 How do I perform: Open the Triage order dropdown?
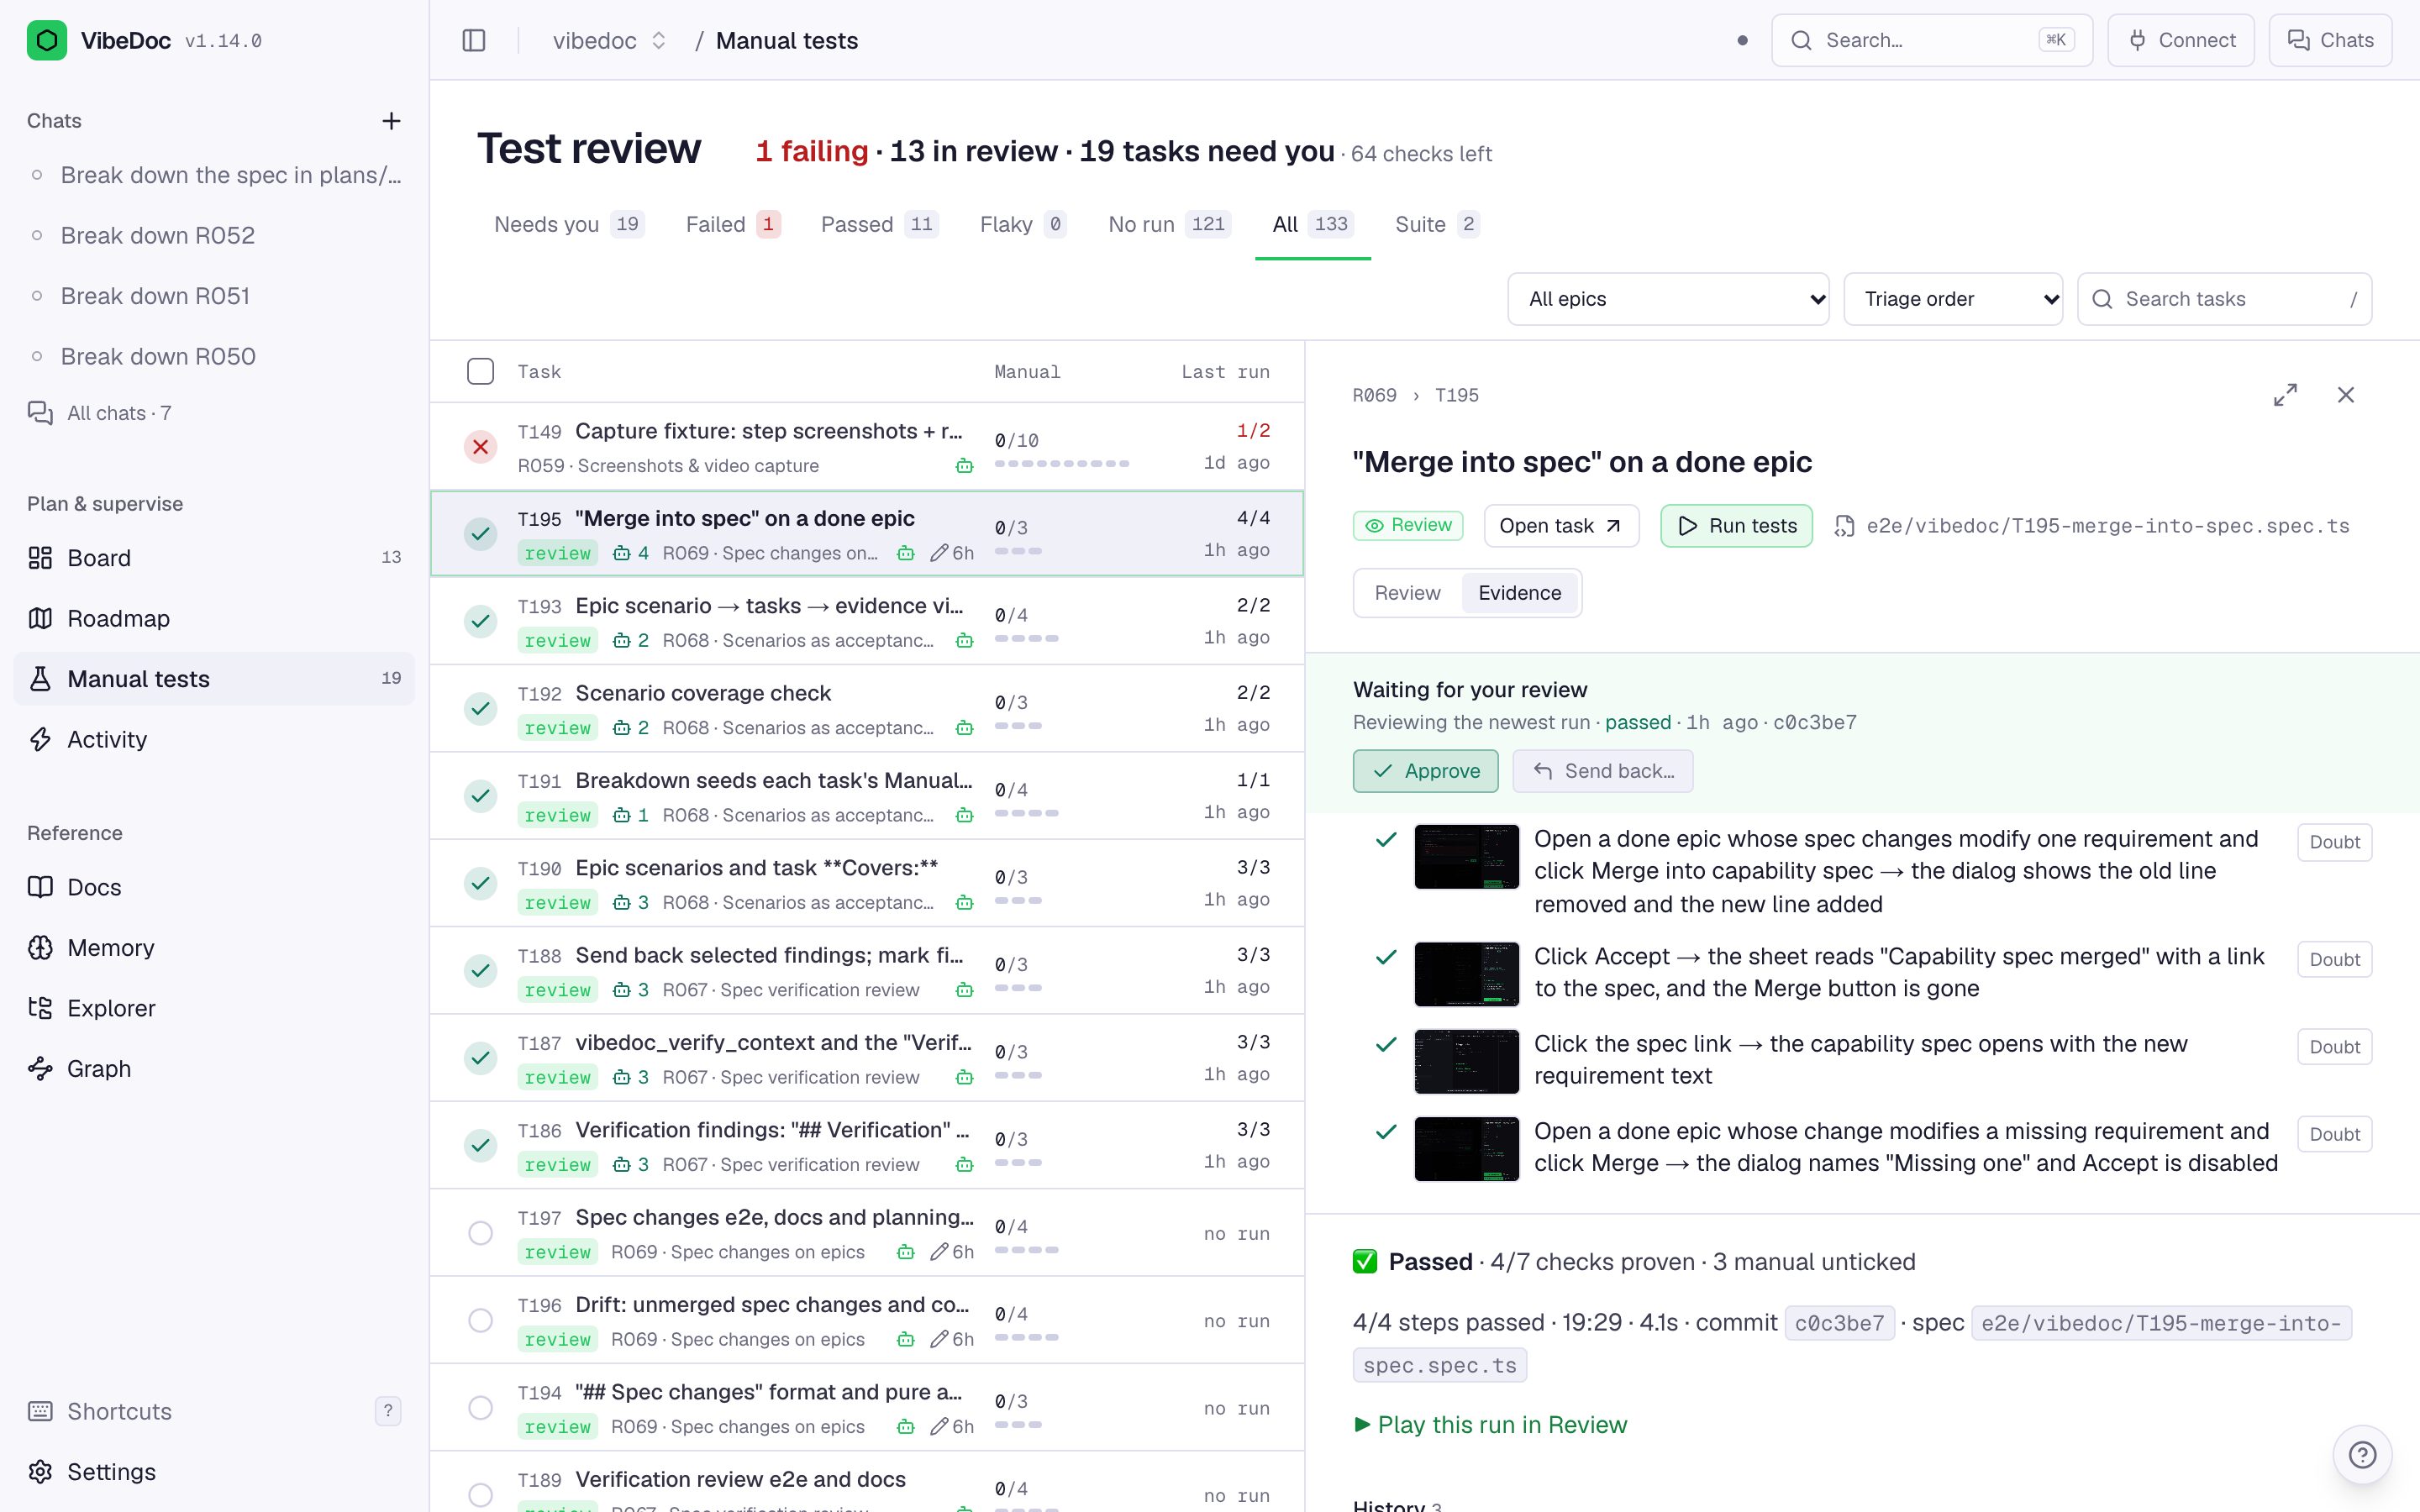[x=1953, y=299]
